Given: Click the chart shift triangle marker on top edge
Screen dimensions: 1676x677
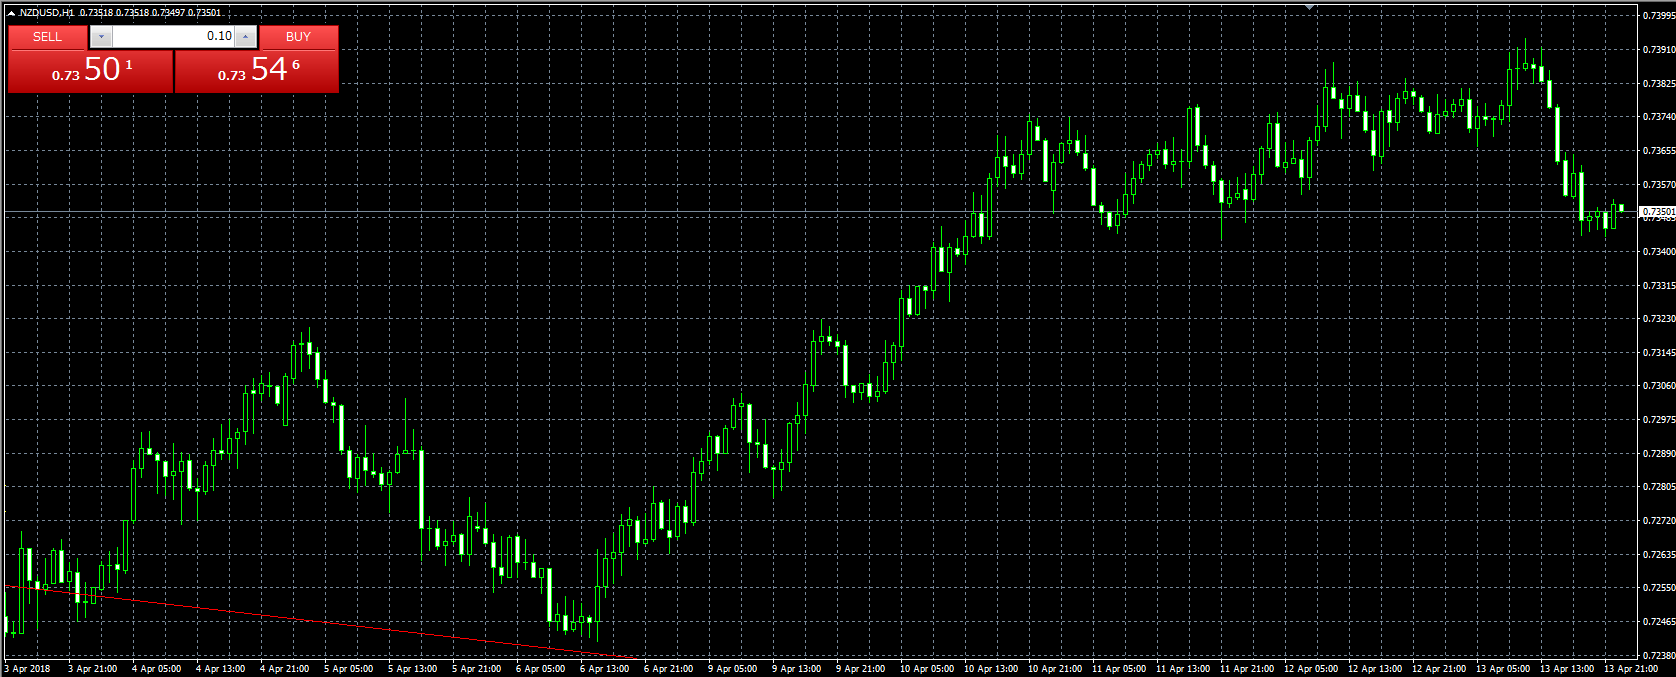Looking at the screenshot, I should pyautogui.click(x=1309, y=8).
